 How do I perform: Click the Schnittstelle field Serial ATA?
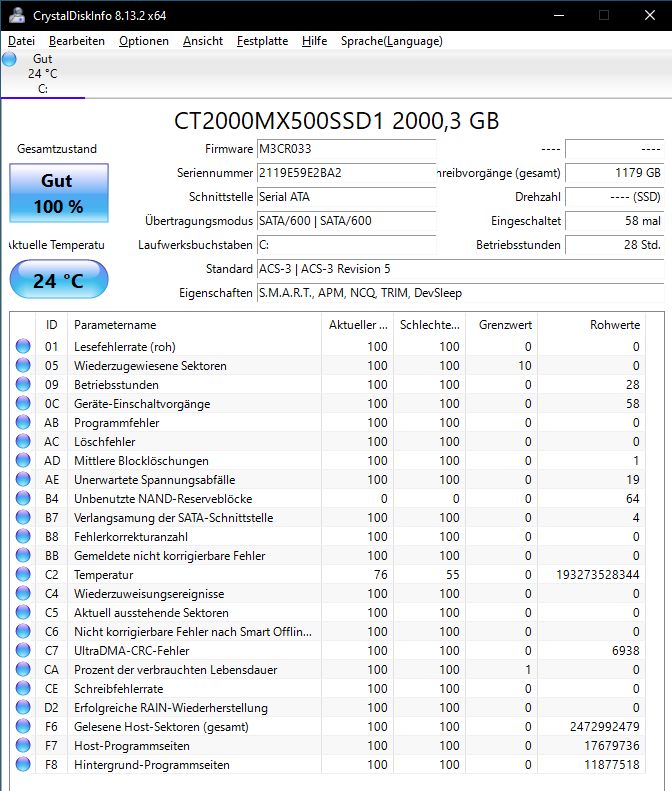[x=346, y=197]
